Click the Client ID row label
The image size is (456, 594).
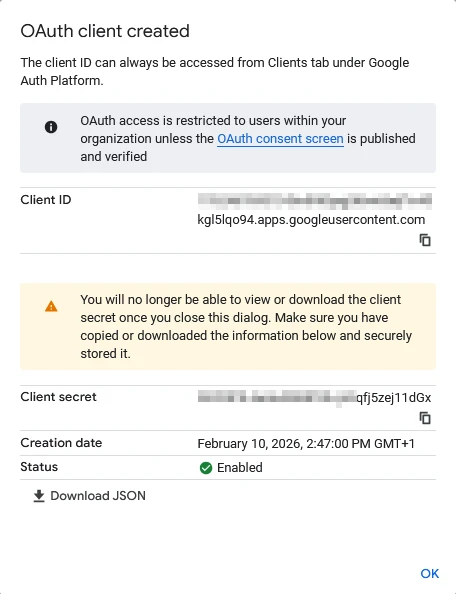(x=46, y=200)
